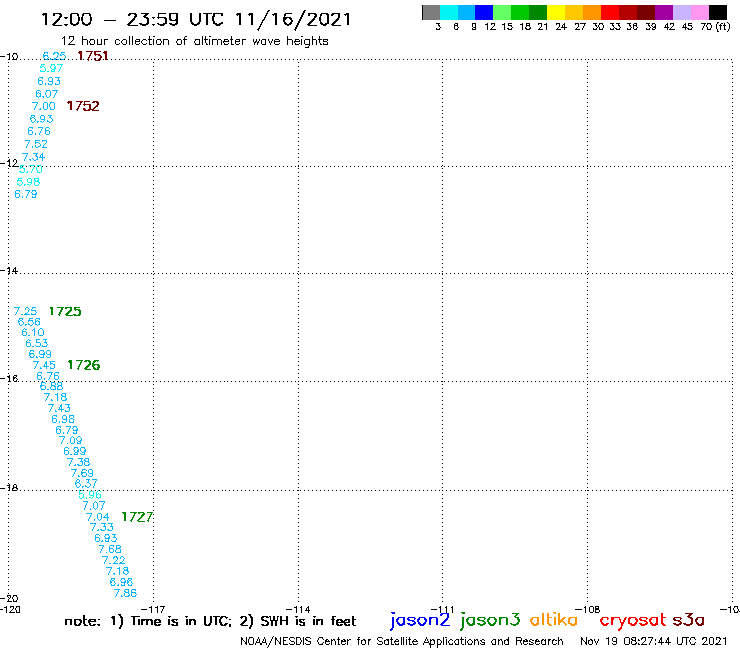Select the 5.98 wave height reading
Image resolution: width=740 pixels, height=650 pixels.
[28, 182]
